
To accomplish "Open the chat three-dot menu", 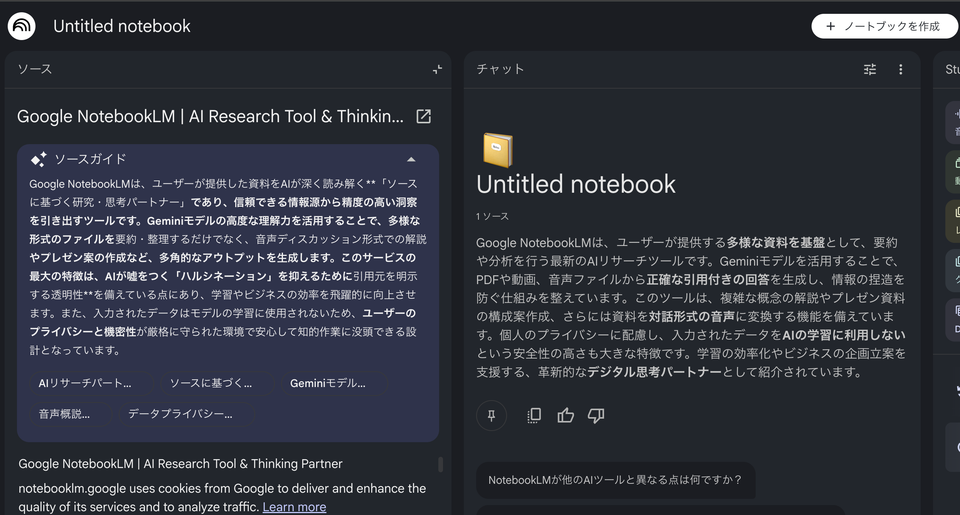I will 901,69.
